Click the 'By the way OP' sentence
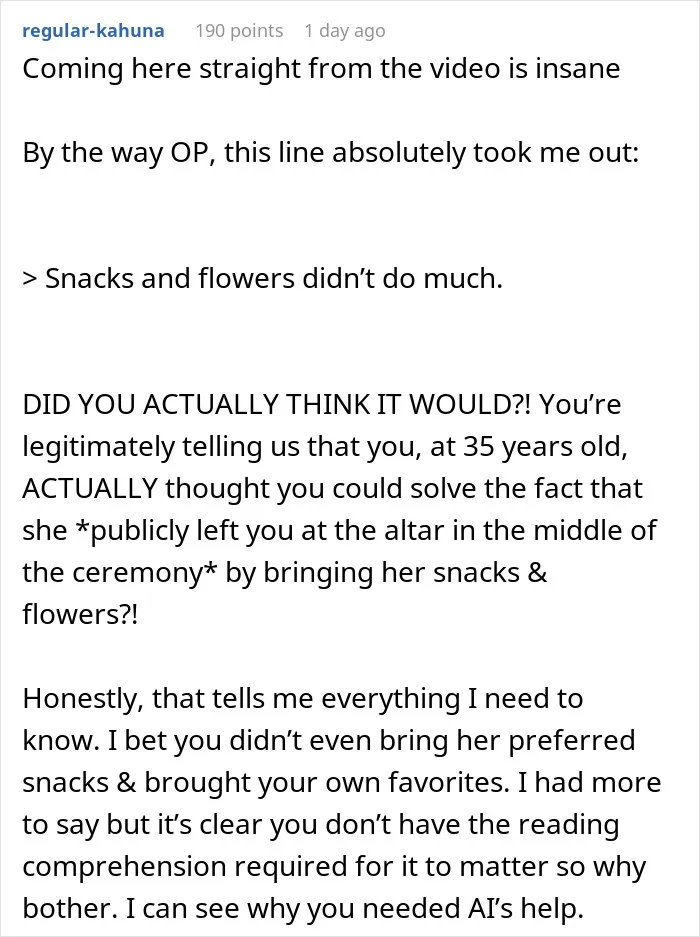The height and width of the screenshot is (937, 700). pyautogui.click(x=331, y=153)
